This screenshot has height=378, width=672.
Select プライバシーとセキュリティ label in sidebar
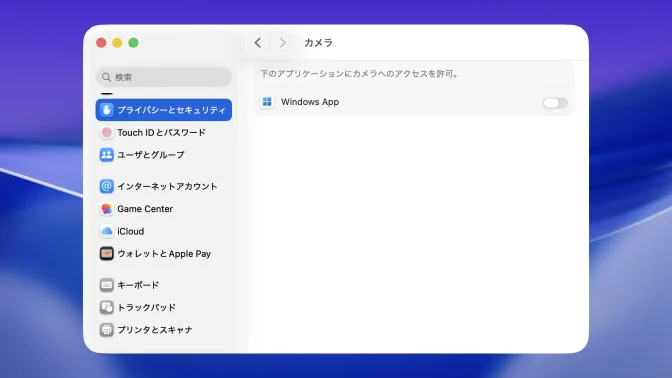click(171, 110)
